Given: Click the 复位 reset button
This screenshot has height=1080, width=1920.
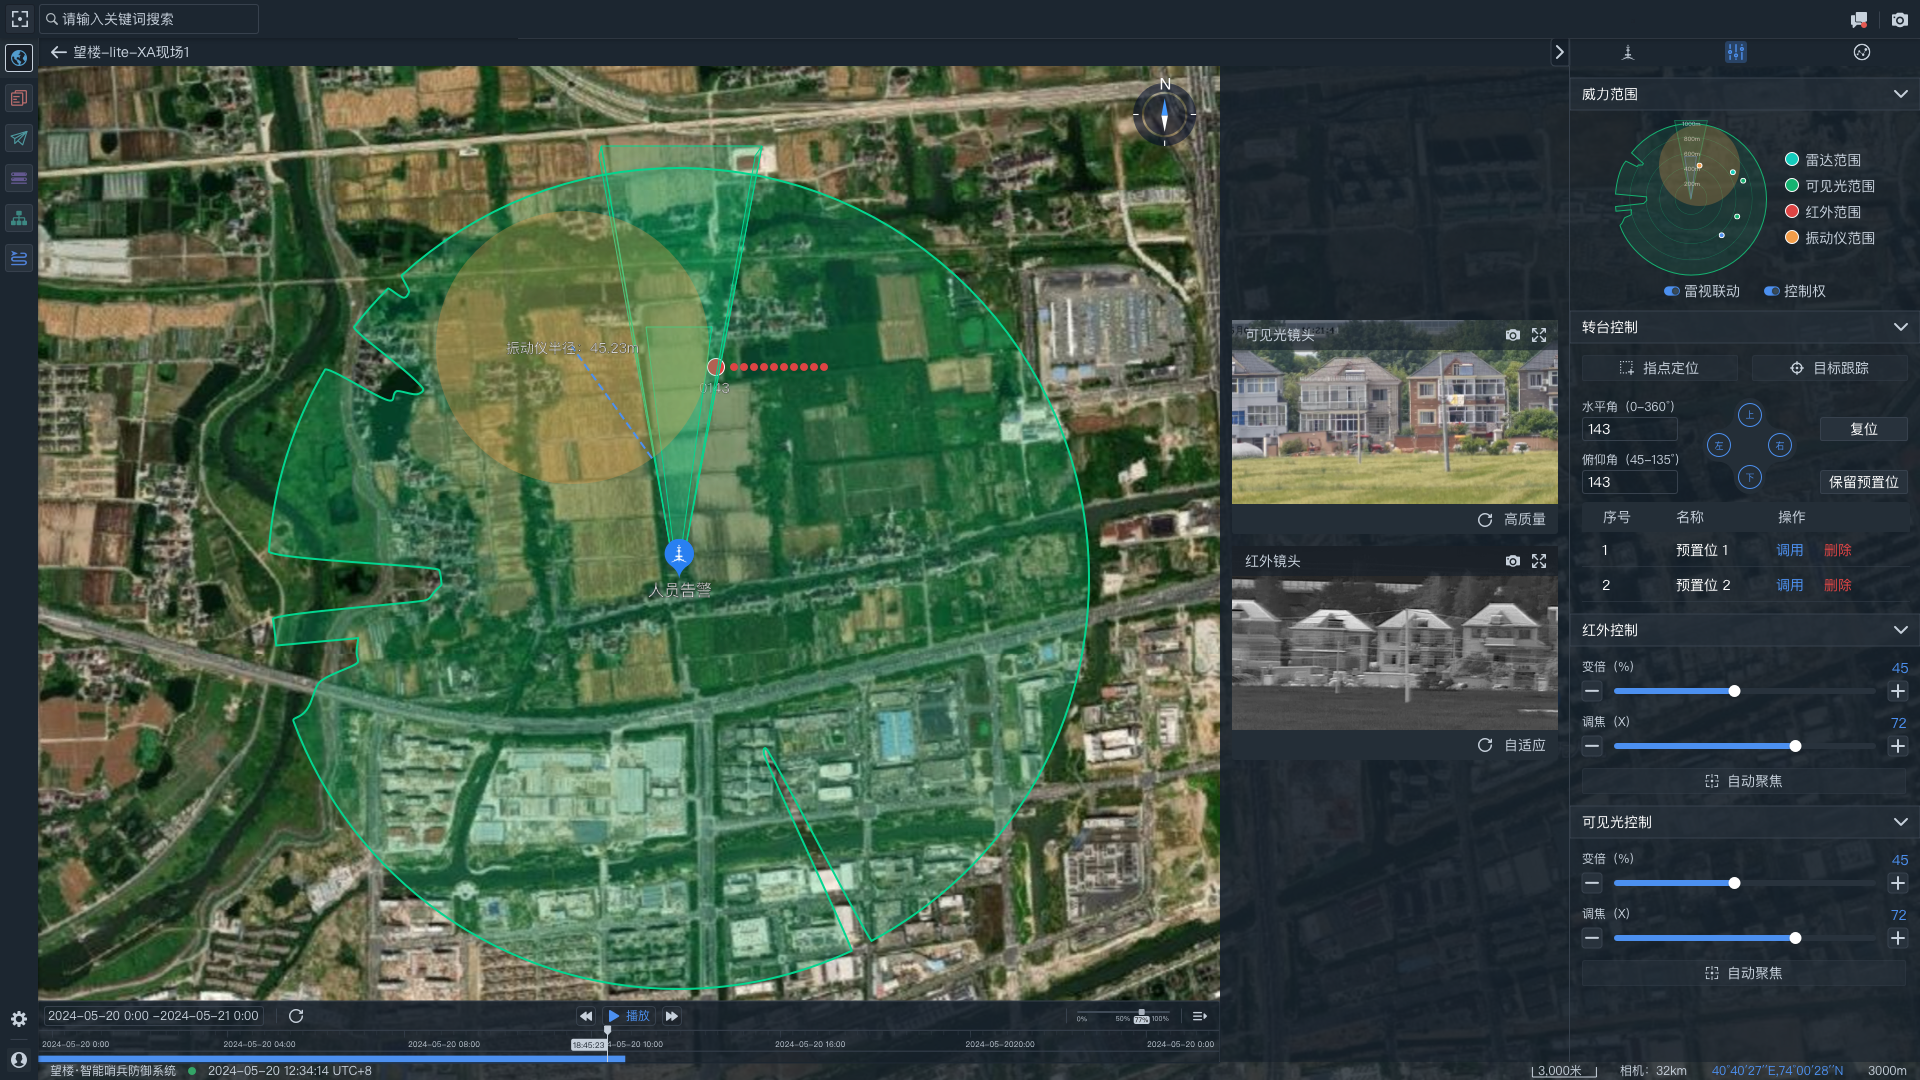Looking at the screenshot, I should tap(1863, 429).
